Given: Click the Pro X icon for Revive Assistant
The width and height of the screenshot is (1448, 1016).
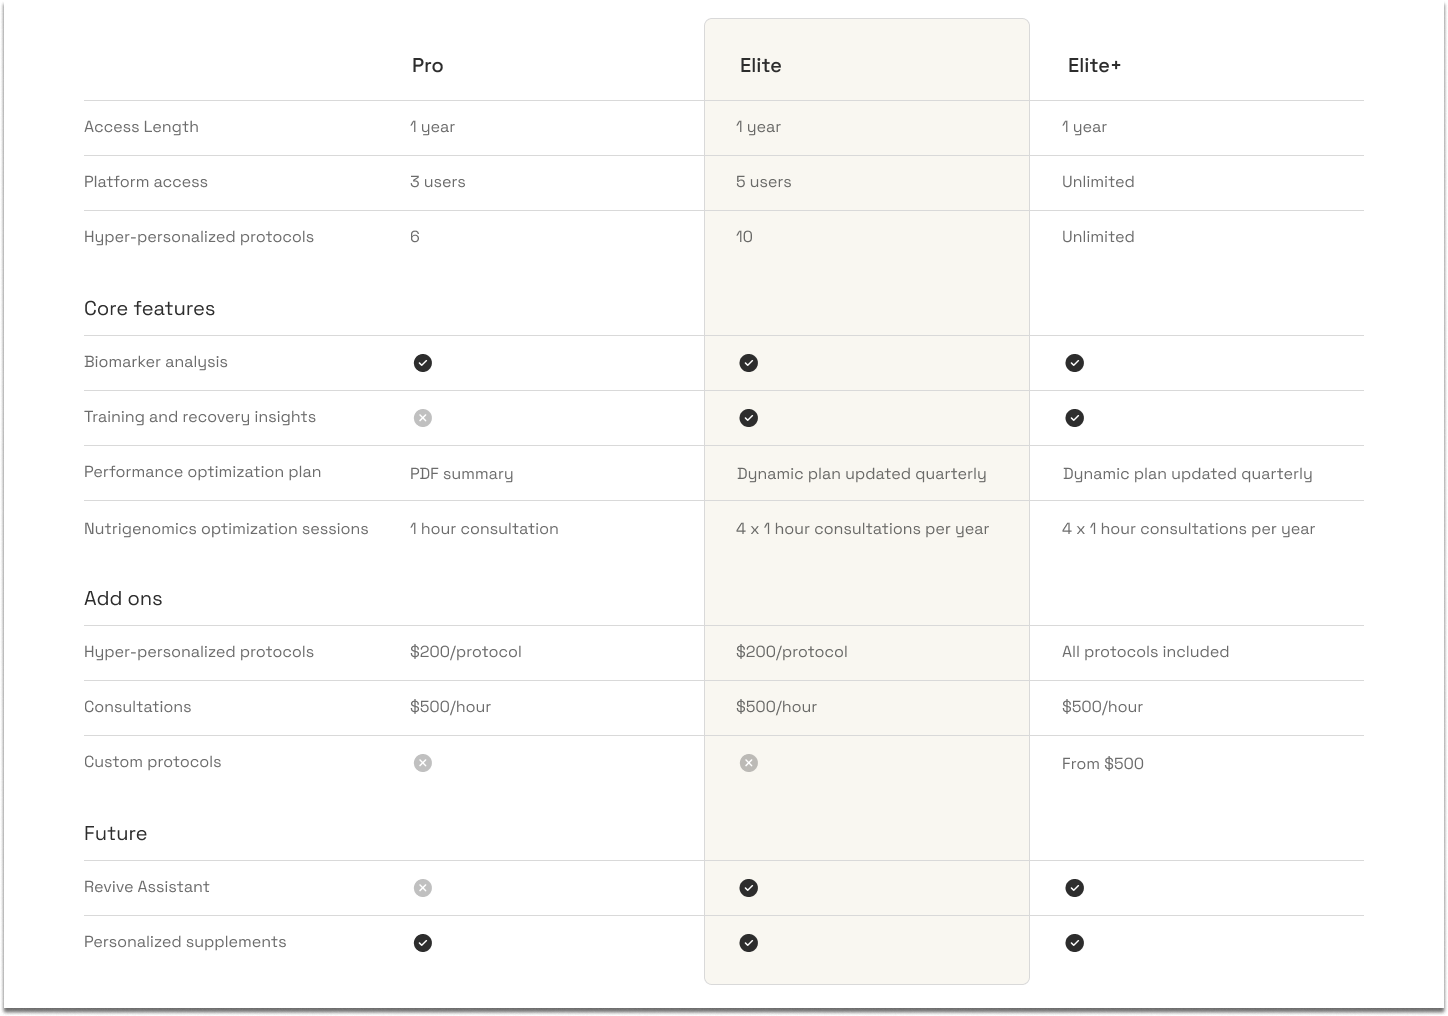Looking at the screenshot, I should click(x=423, y=888).
